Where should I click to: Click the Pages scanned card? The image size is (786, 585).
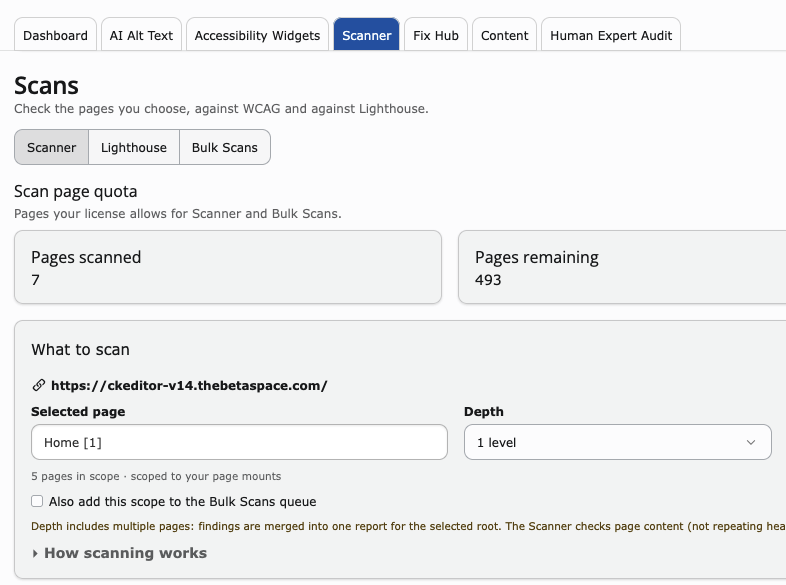(228, 267)
